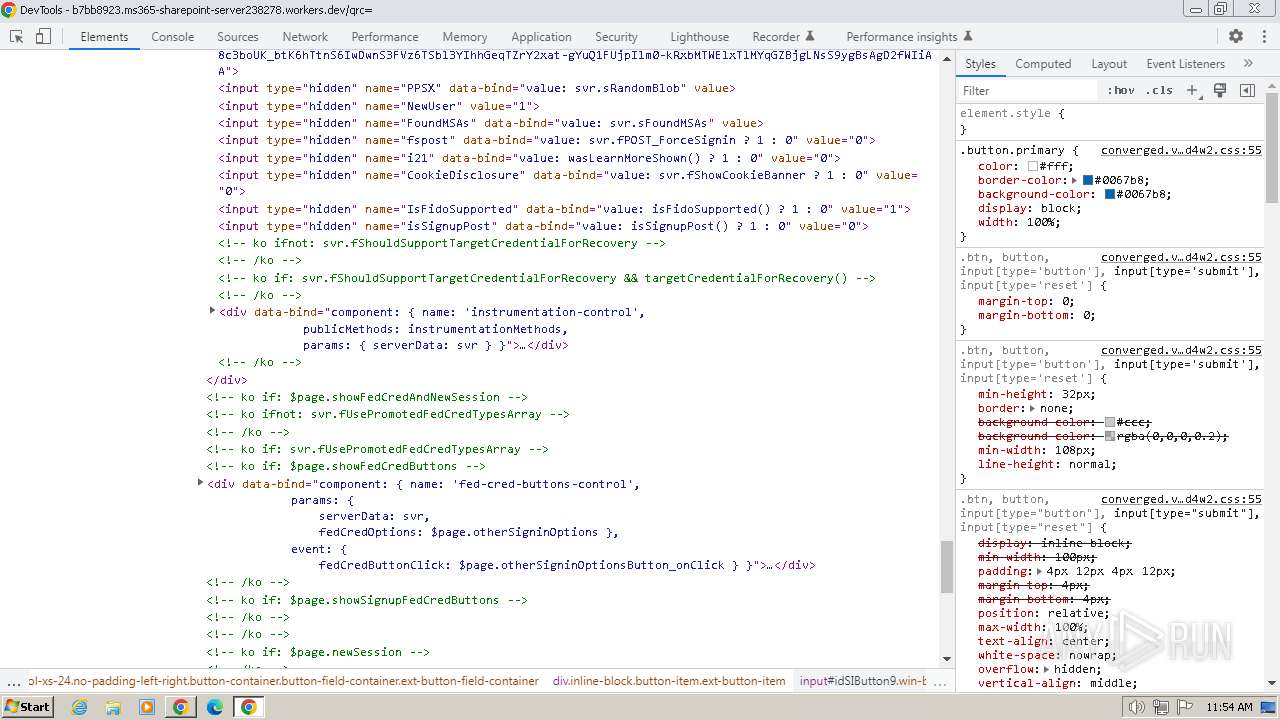Select div.inline-block.button-item breadcrumb
The width and height of the screenshot is (1280, 720).
click(x=669, y=681)
